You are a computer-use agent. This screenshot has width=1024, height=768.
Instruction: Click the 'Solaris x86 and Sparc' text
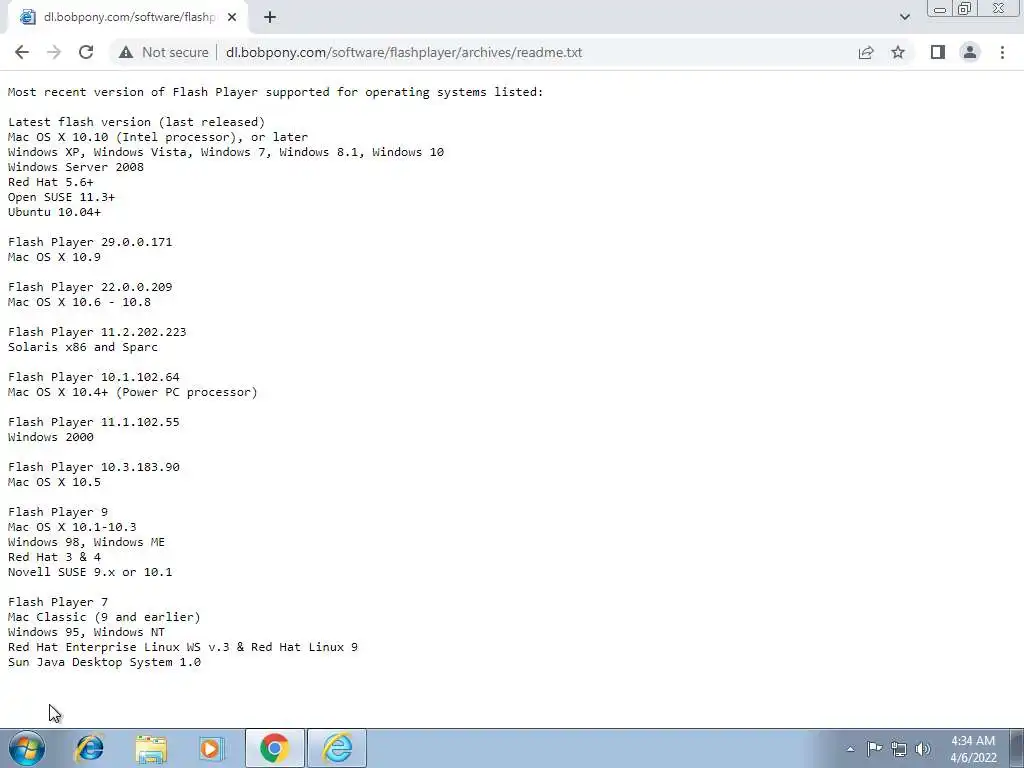[83, 347]
